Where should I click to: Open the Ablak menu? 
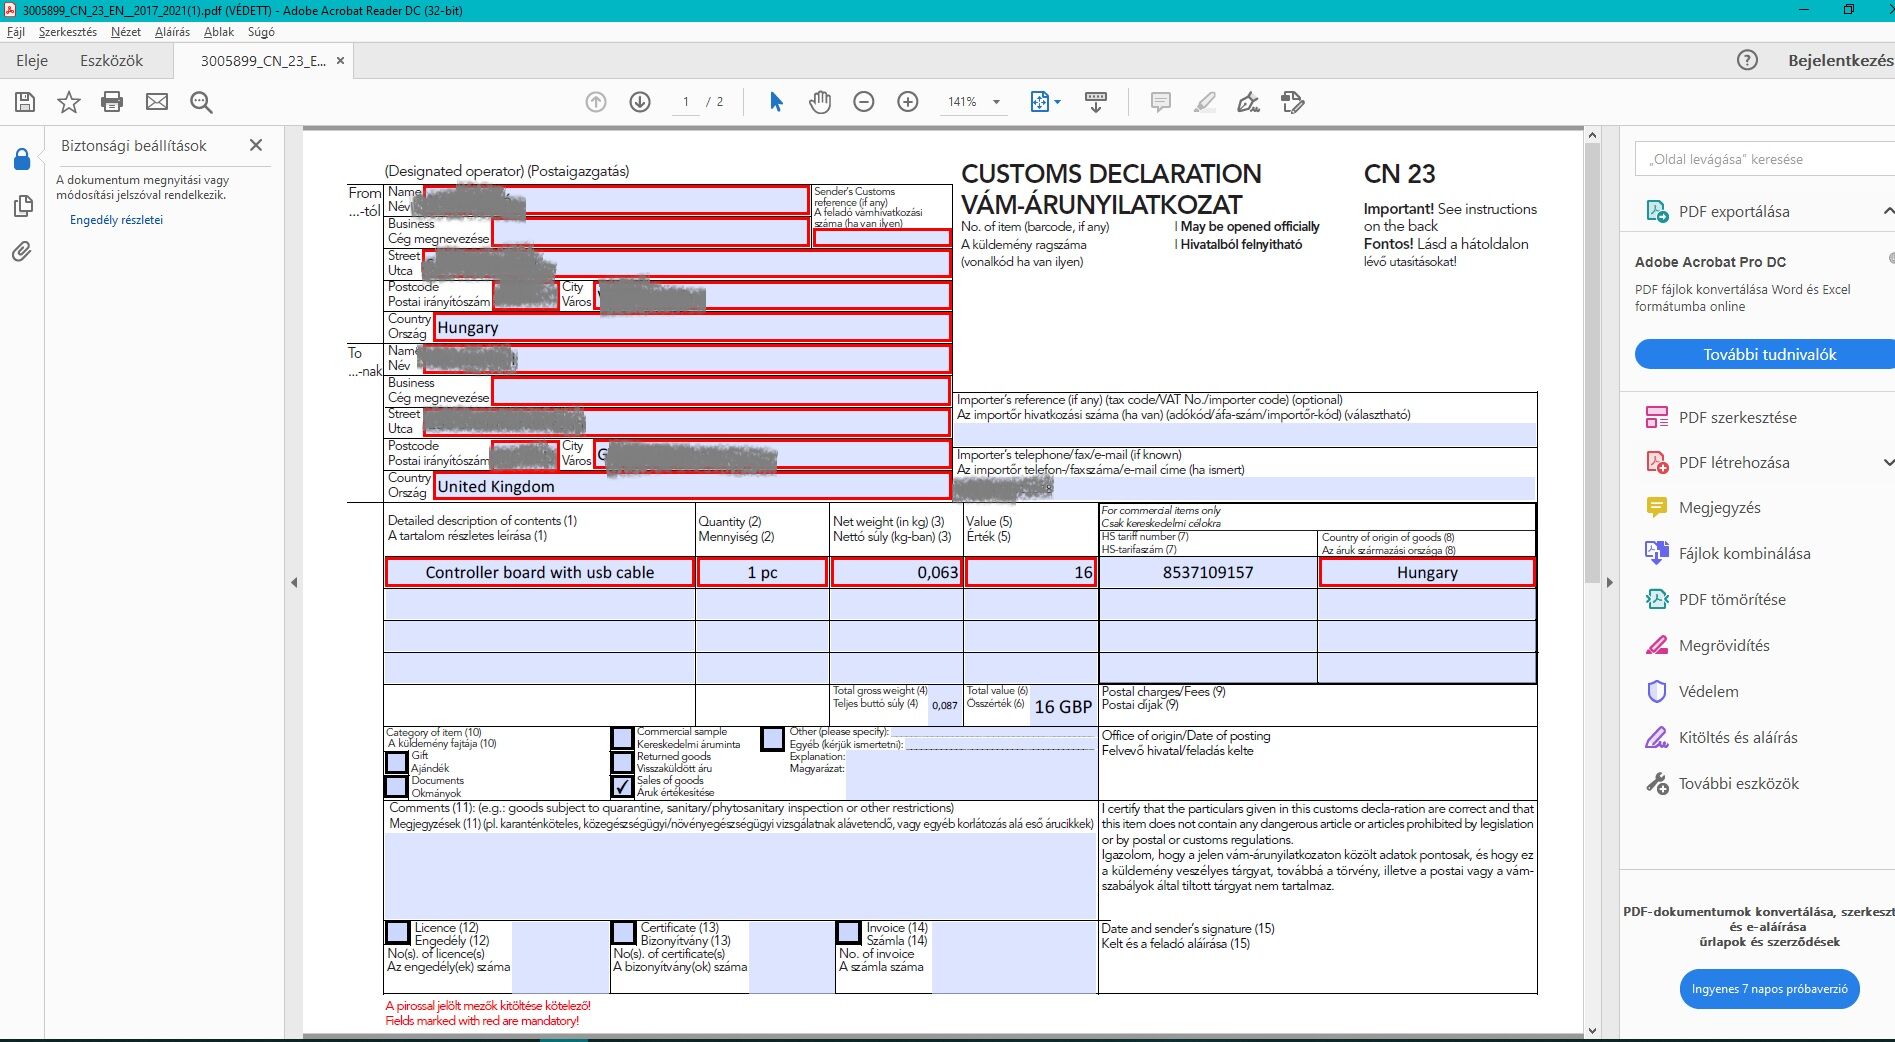tap(219, 32)
